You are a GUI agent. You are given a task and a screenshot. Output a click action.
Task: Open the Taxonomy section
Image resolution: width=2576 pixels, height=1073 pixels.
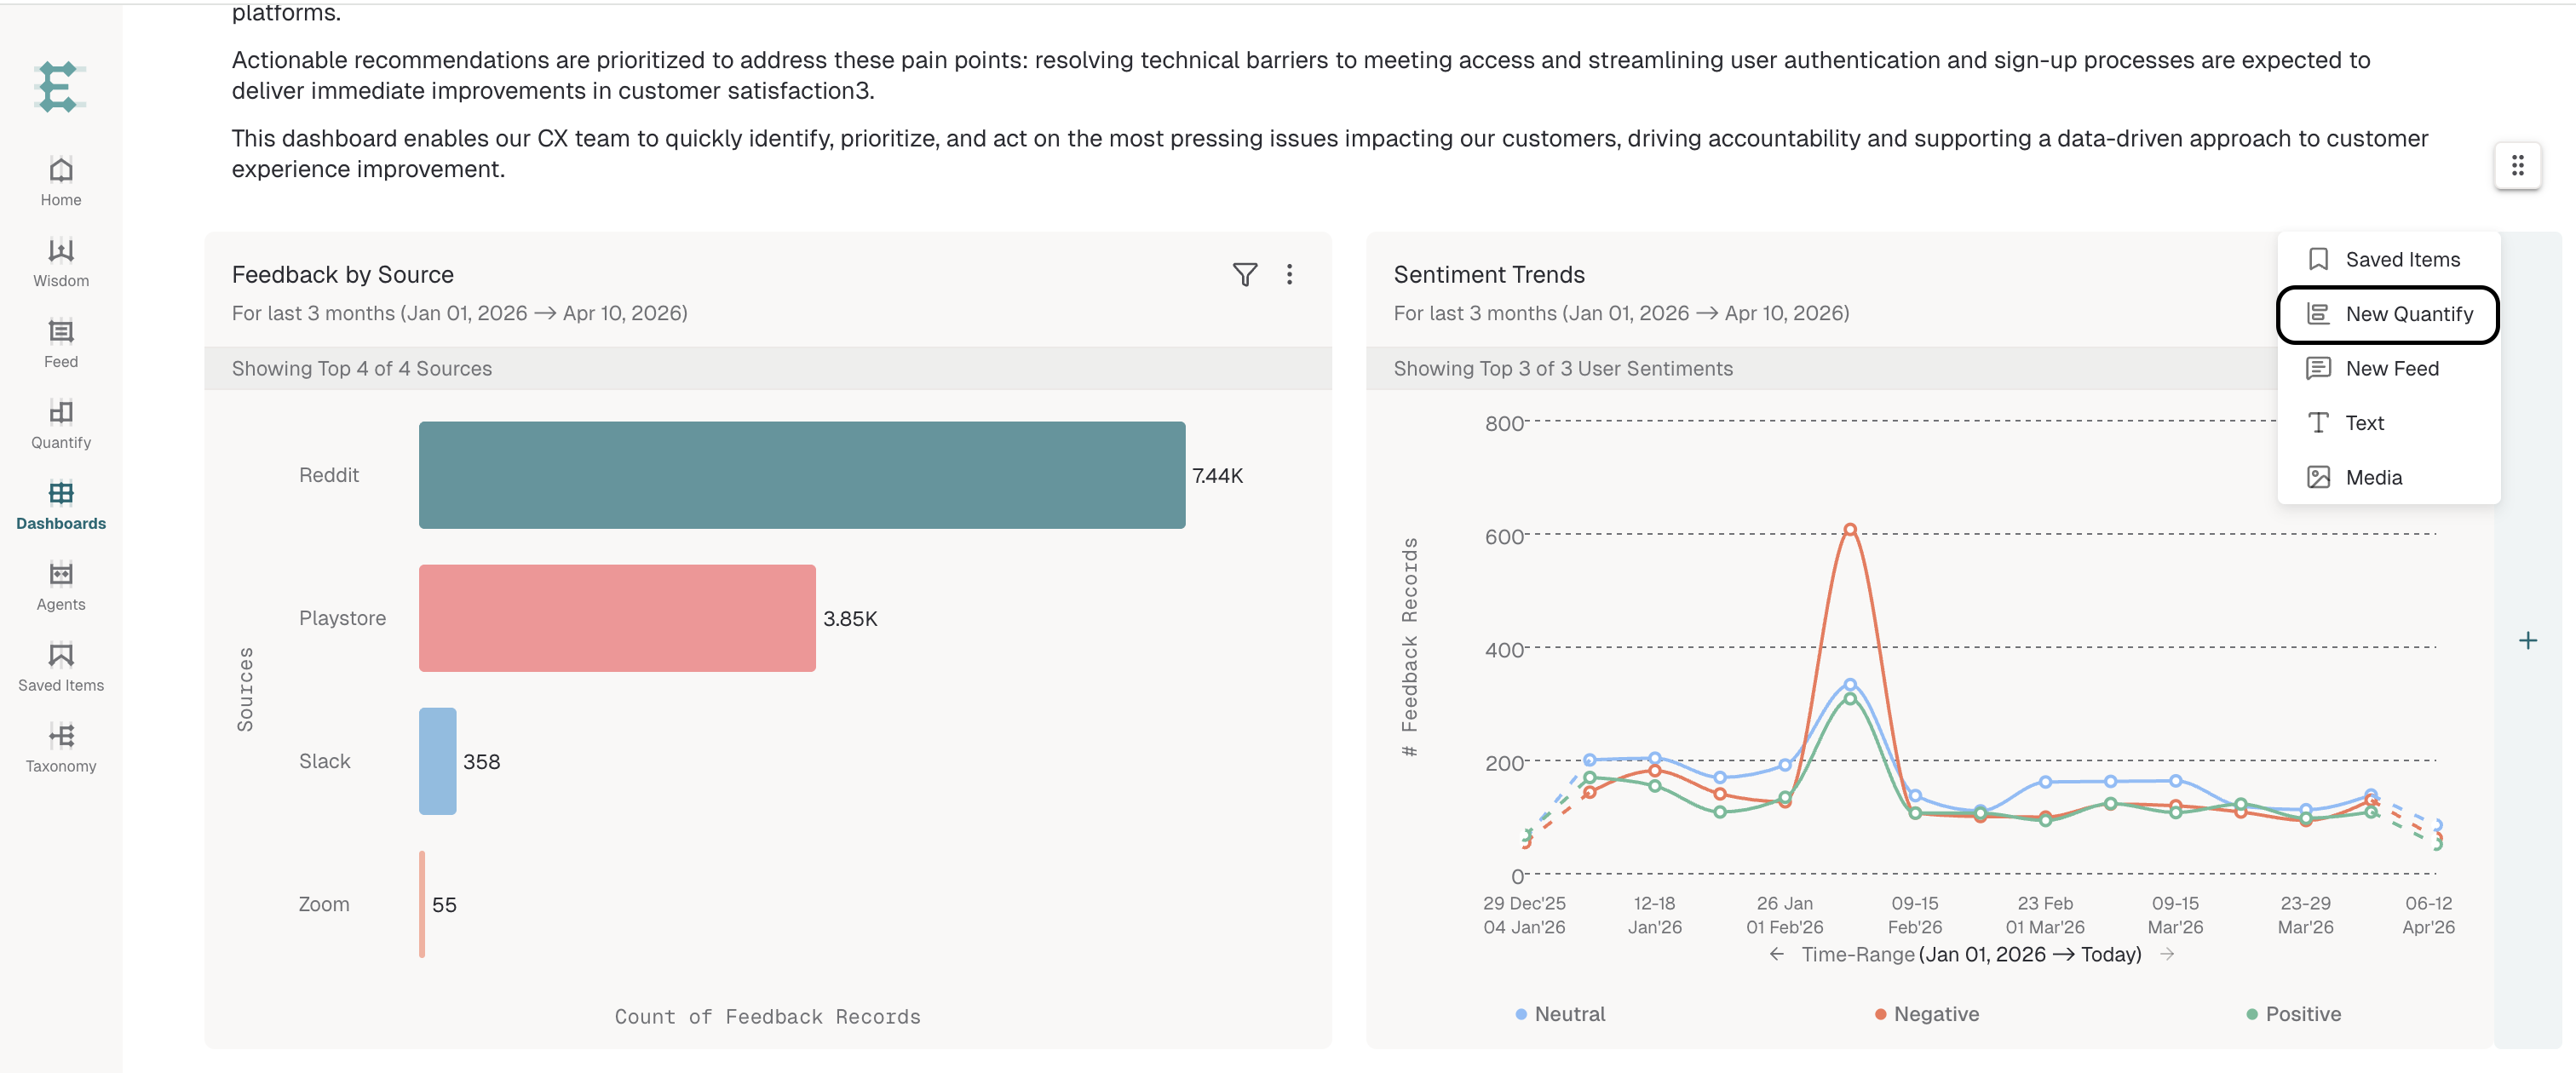61,748
